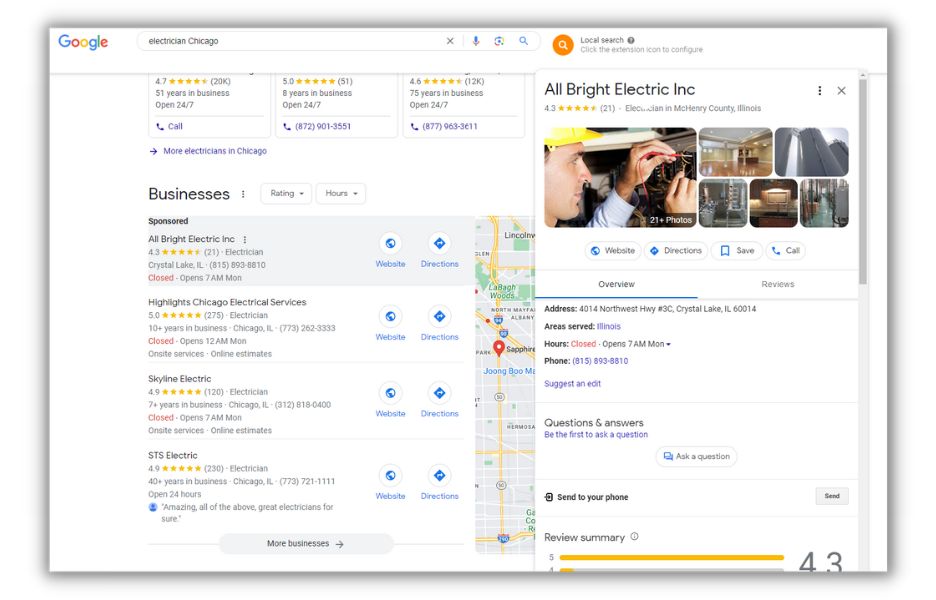Open three-dot menu beside All Bright Electric listing
The height and width of the screenshot is (600, 936).
[245, 239]
